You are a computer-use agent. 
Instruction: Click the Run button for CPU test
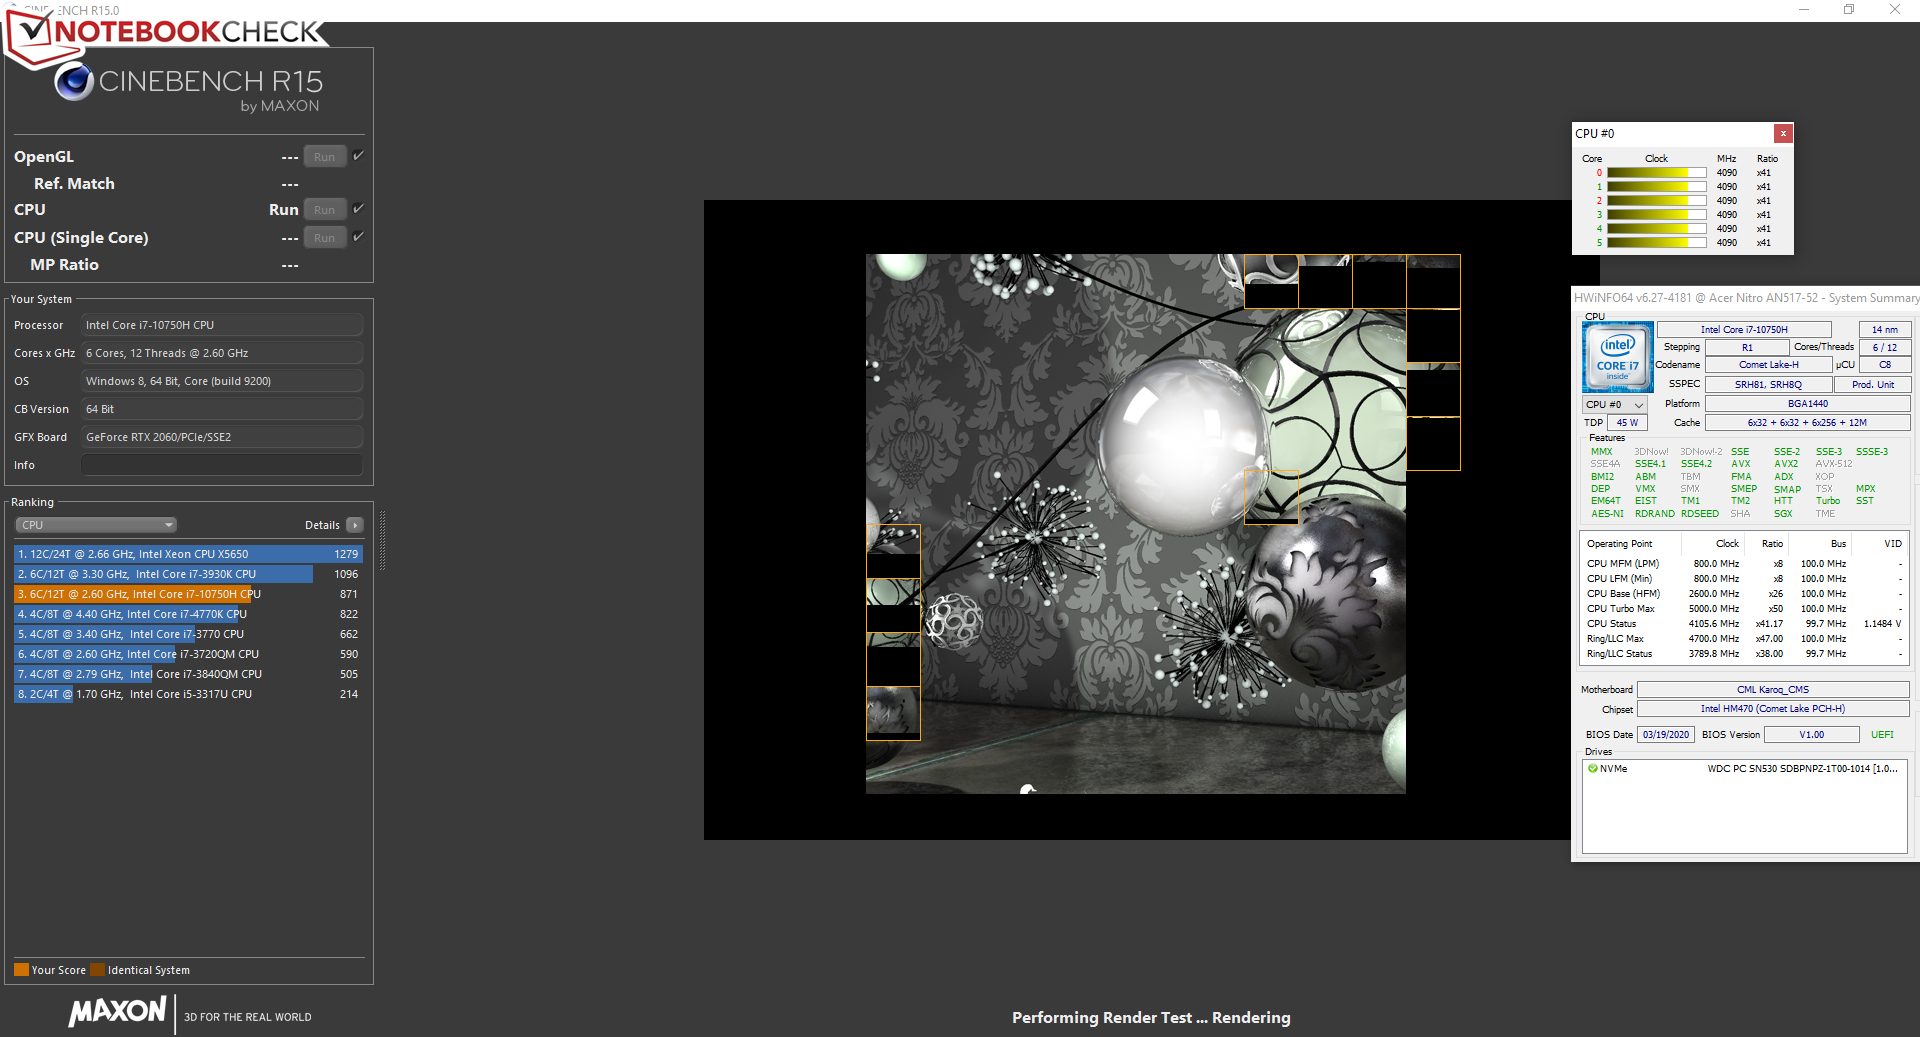325,210
